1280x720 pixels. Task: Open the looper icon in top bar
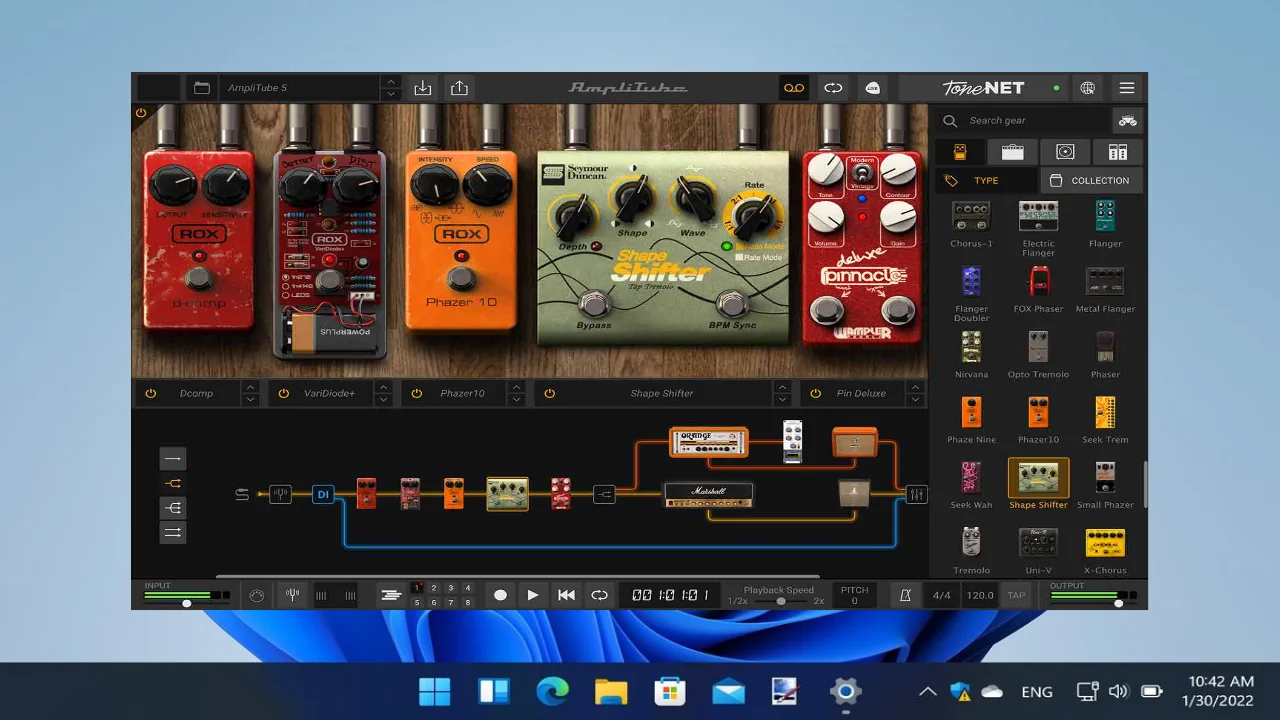pyautogui.click(x=833, y=88)
